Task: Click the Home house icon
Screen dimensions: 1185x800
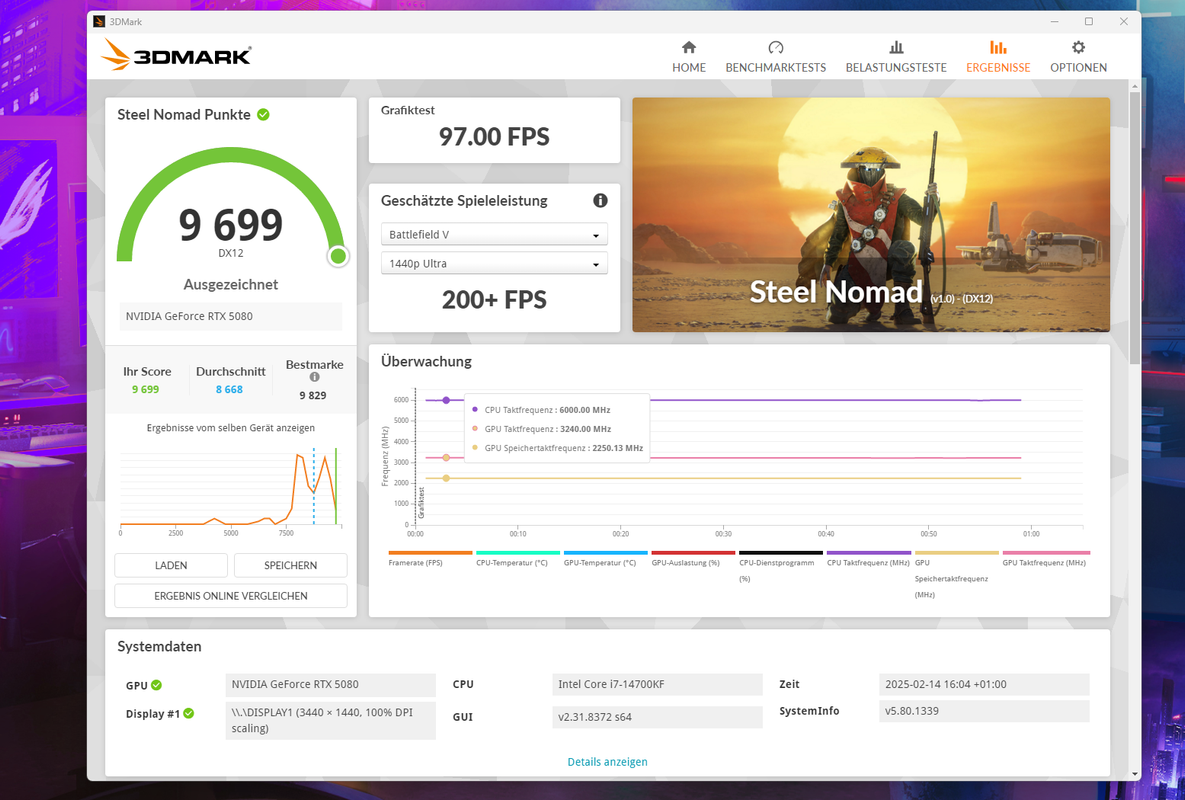Action: pos(688,48)
